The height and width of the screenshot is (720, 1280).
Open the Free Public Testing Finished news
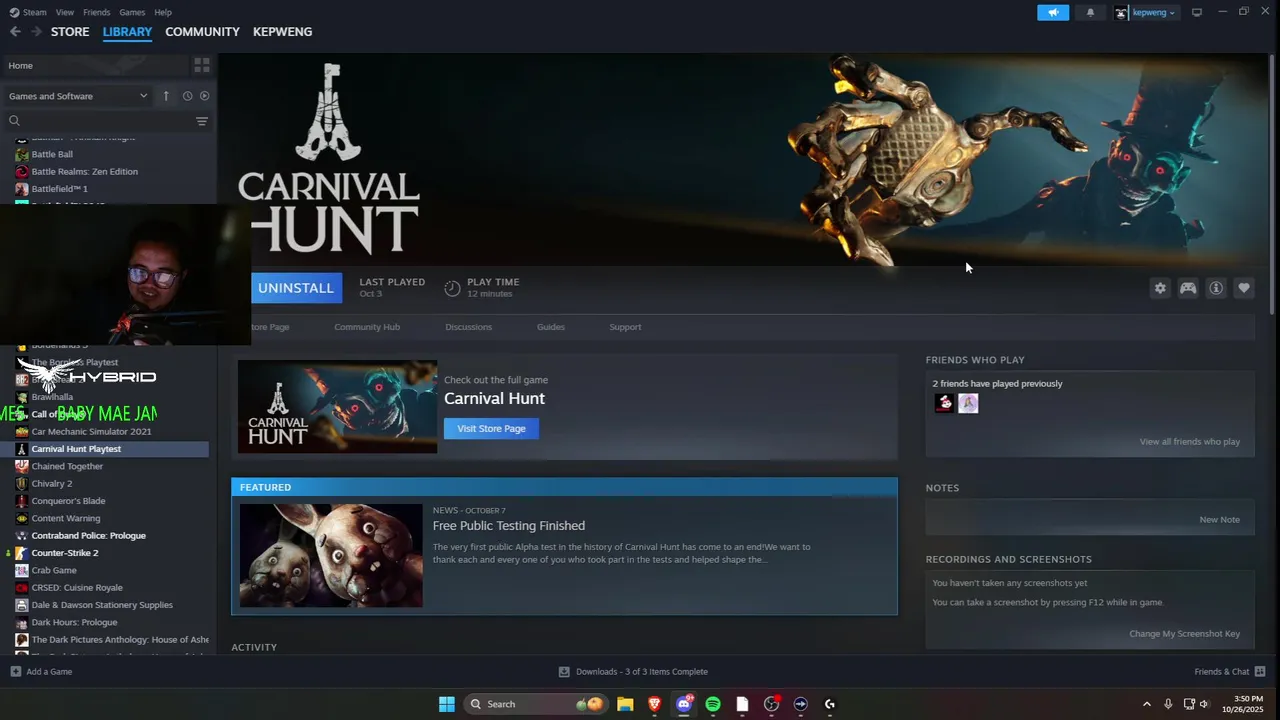(x=509, y=526)
